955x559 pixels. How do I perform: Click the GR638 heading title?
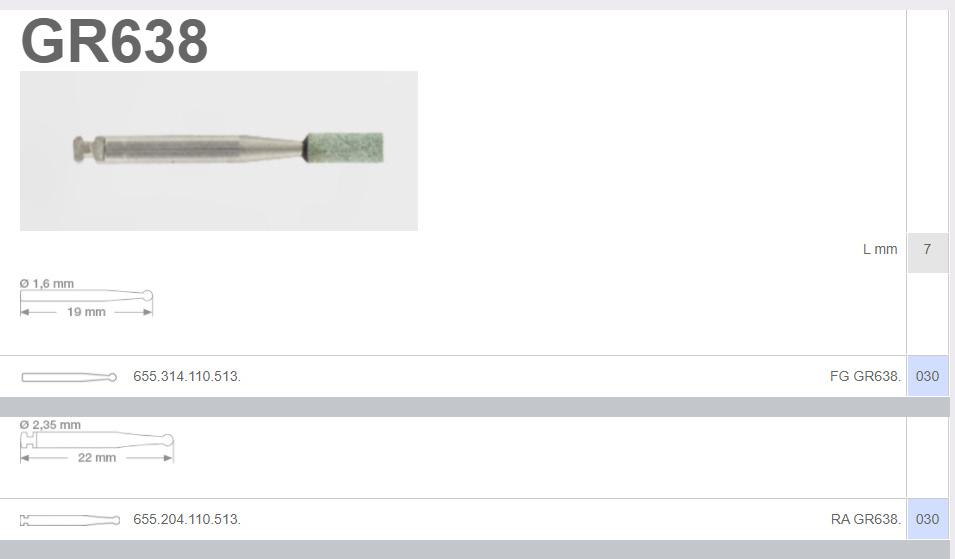(115, 41)
